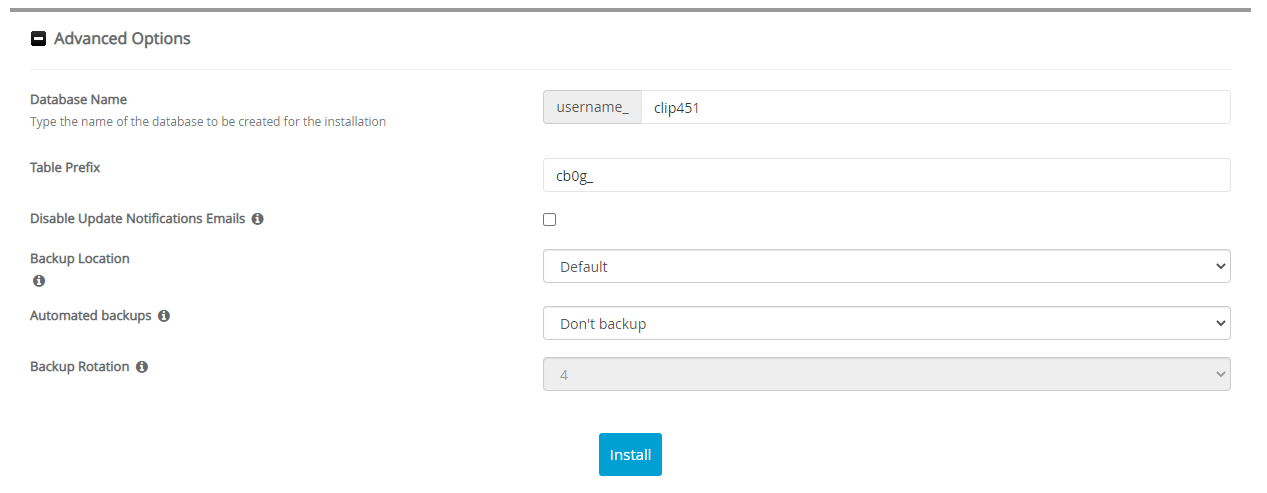
Task: Collapse Advanced Options using the minus icon
Action: 39,39
